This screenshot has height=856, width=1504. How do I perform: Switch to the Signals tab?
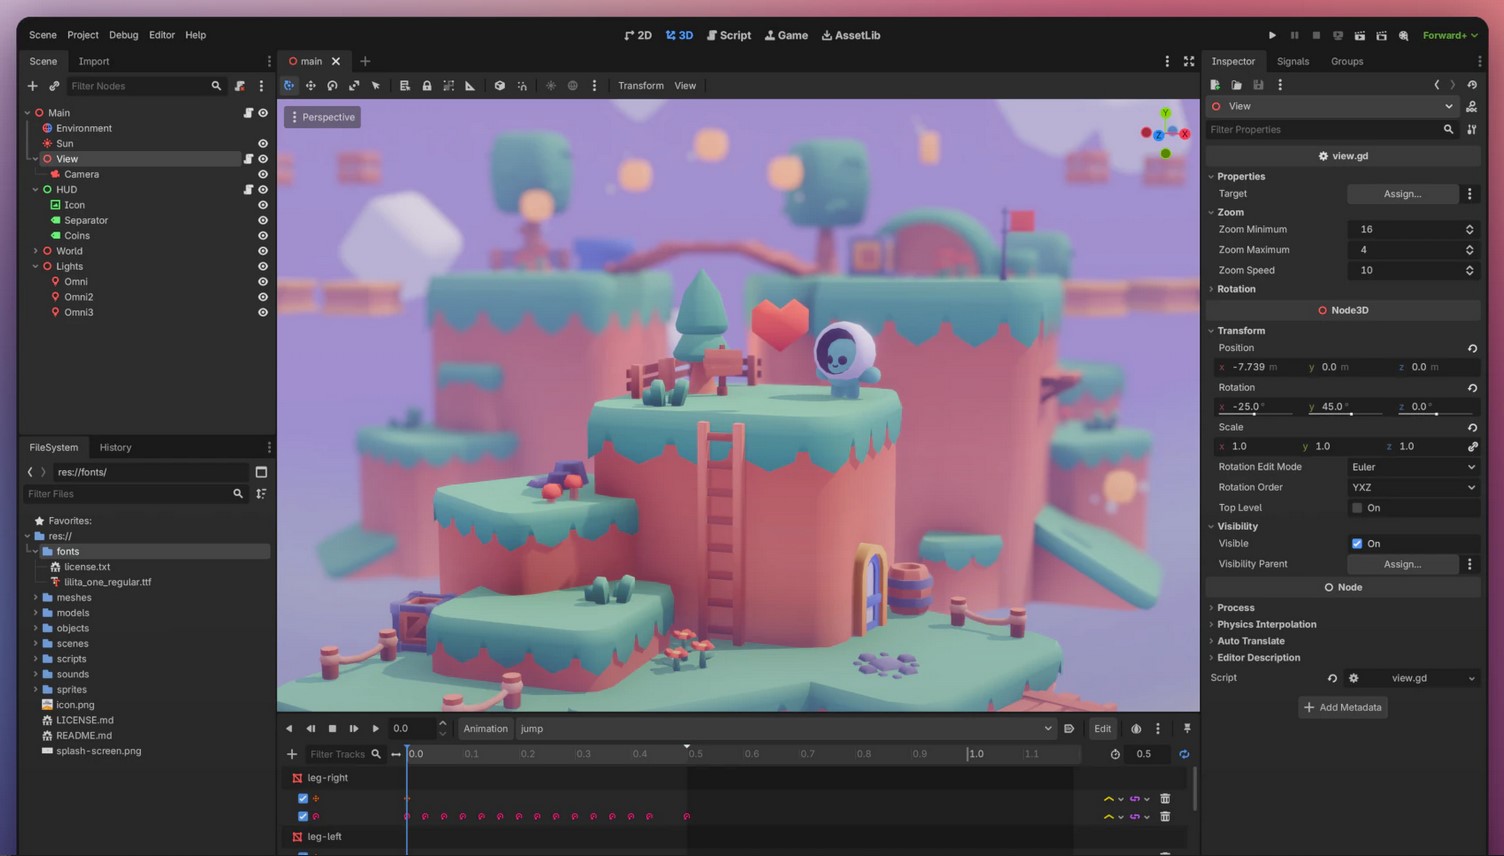(1292, 61)
